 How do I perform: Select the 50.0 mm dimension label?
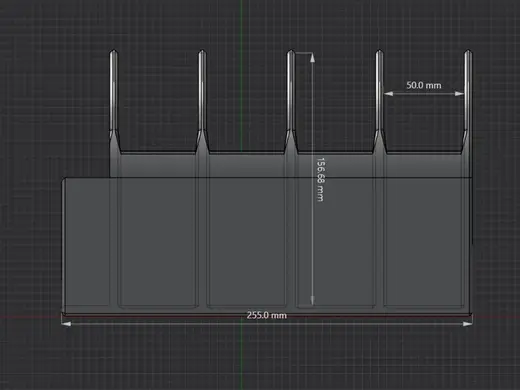424,85
